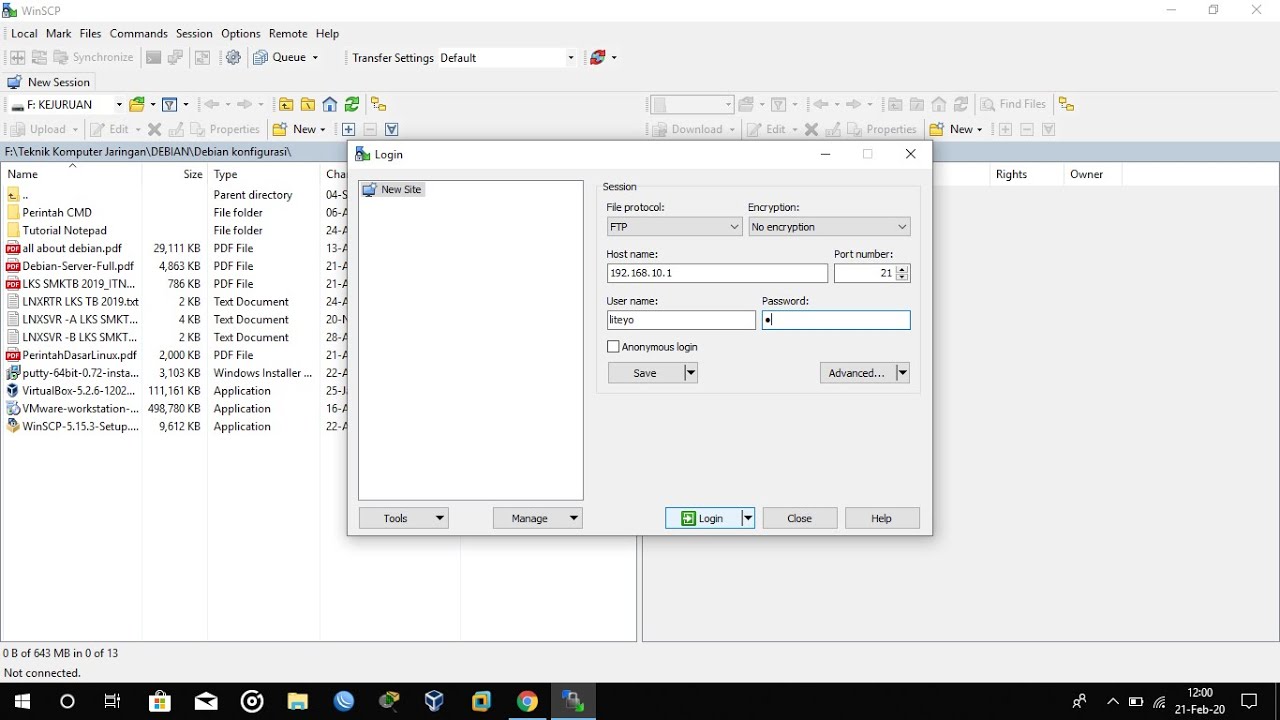
Task: Go to root directory in local panel
Action: (x=308, y=104)
